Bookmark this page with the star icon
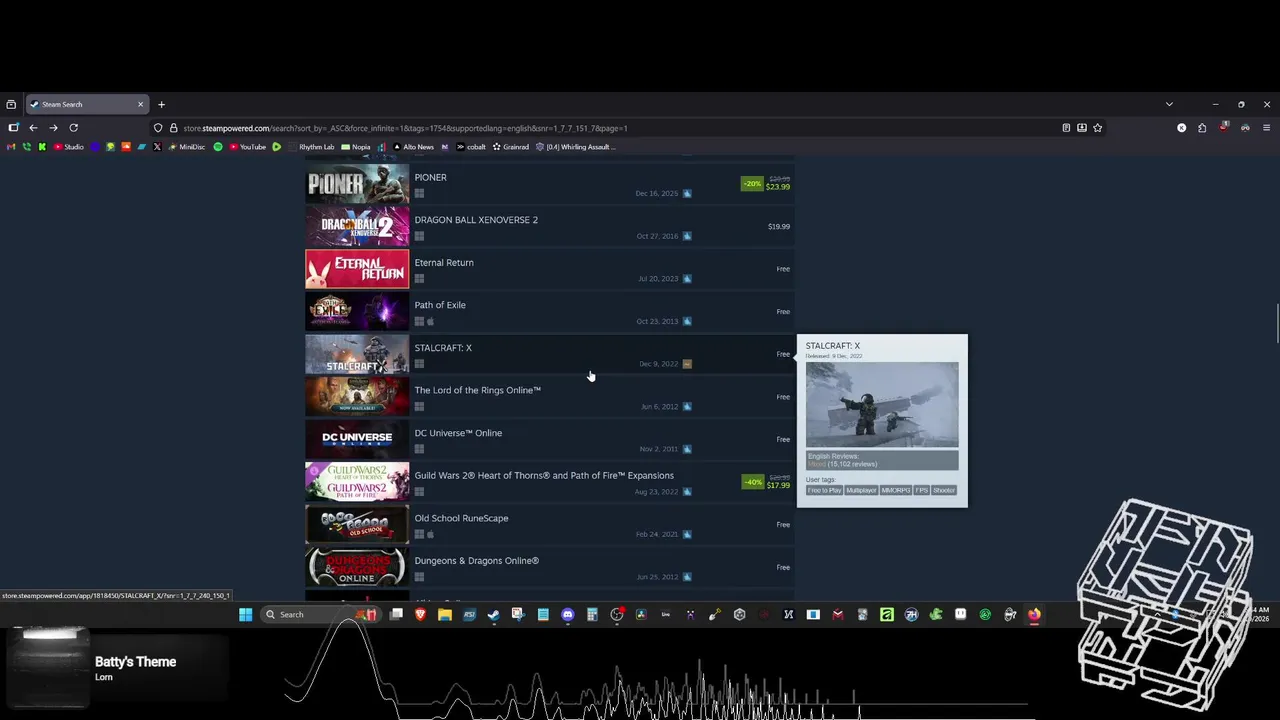Image resolution: width=1280 pixels, height=720 pixels. tap(1097, 128)
